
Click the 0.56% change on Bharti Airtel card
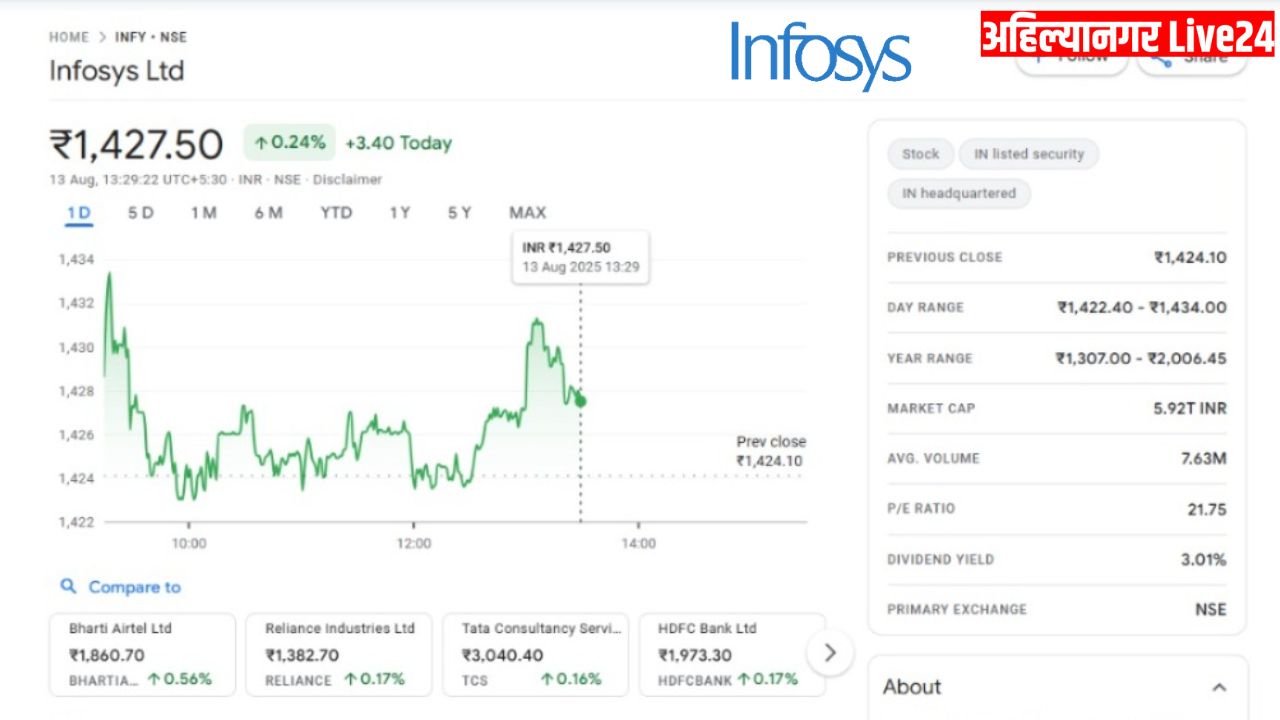coord(180,679)
